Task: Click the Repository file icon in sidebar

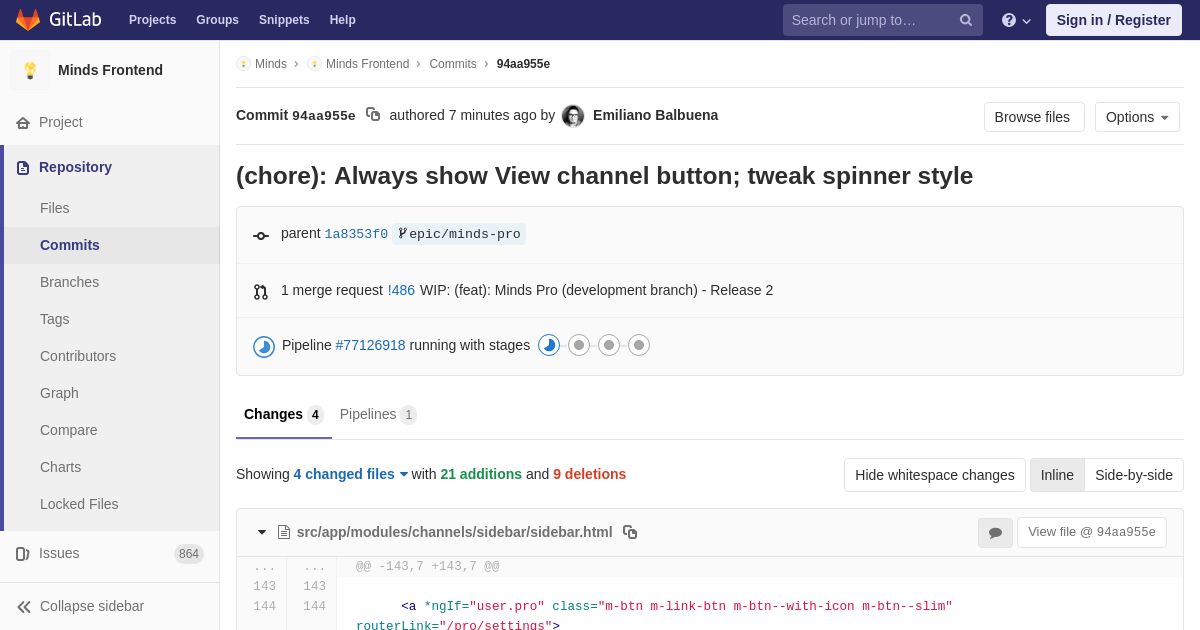Action: pyautogui.click(x=23, y=168)
